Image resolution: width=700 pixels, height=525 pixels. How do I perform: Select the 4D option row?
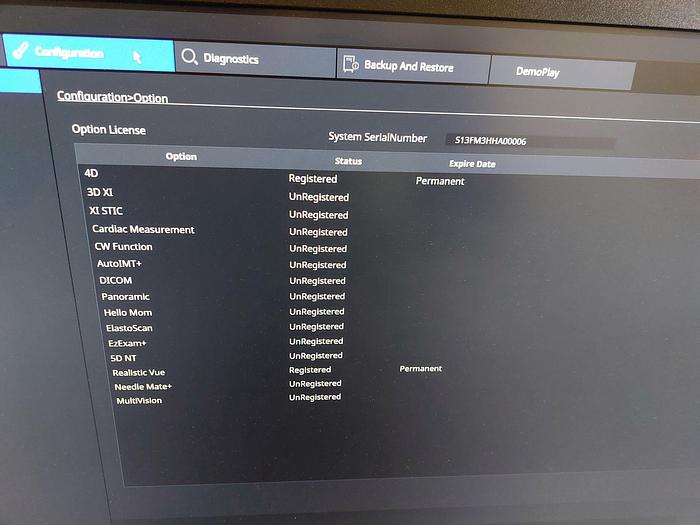[x=92, y=174]
